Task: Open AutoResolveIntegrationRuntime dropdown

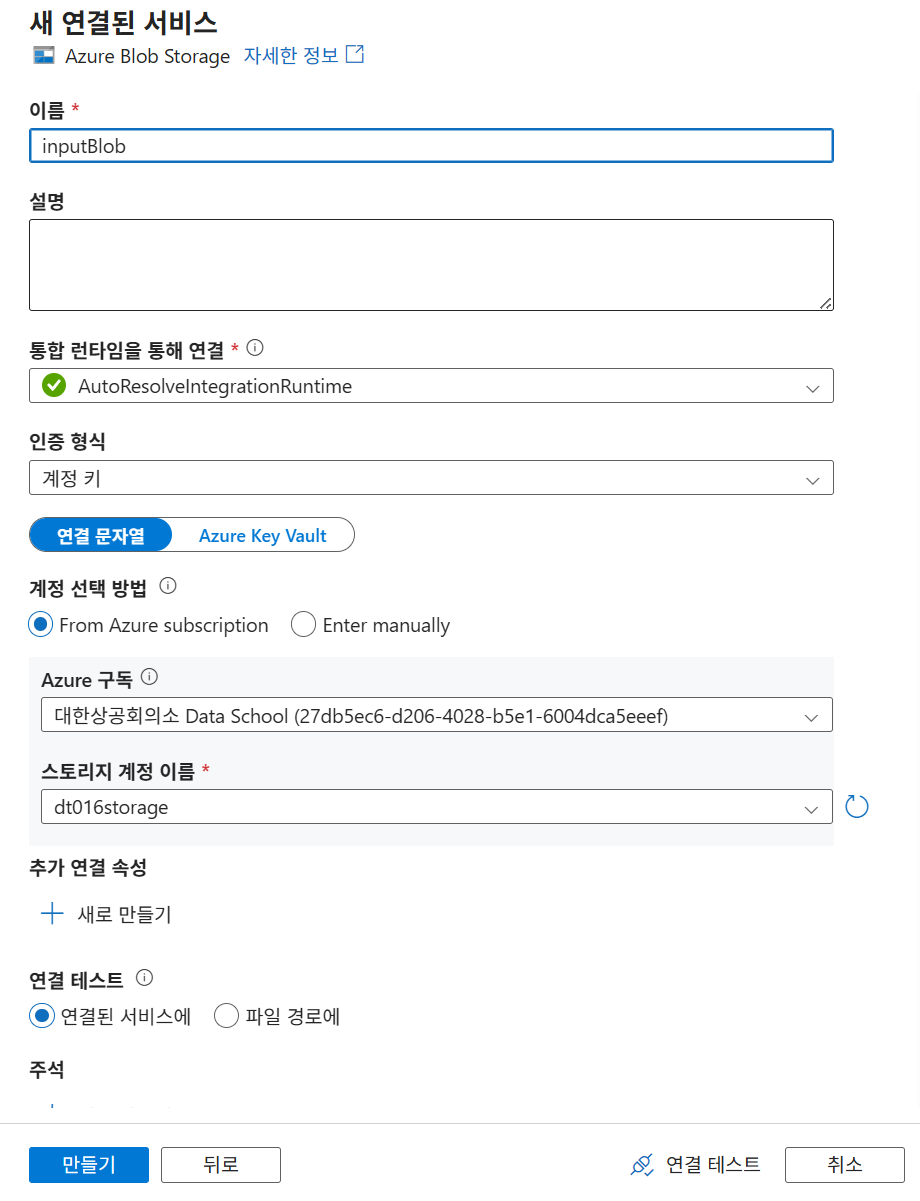Action: click(x=431, y=386)
